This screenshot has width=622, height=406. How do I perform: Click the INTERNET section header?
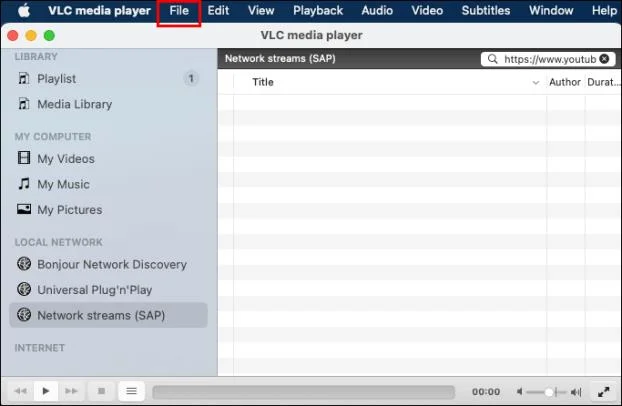point(40,348)
